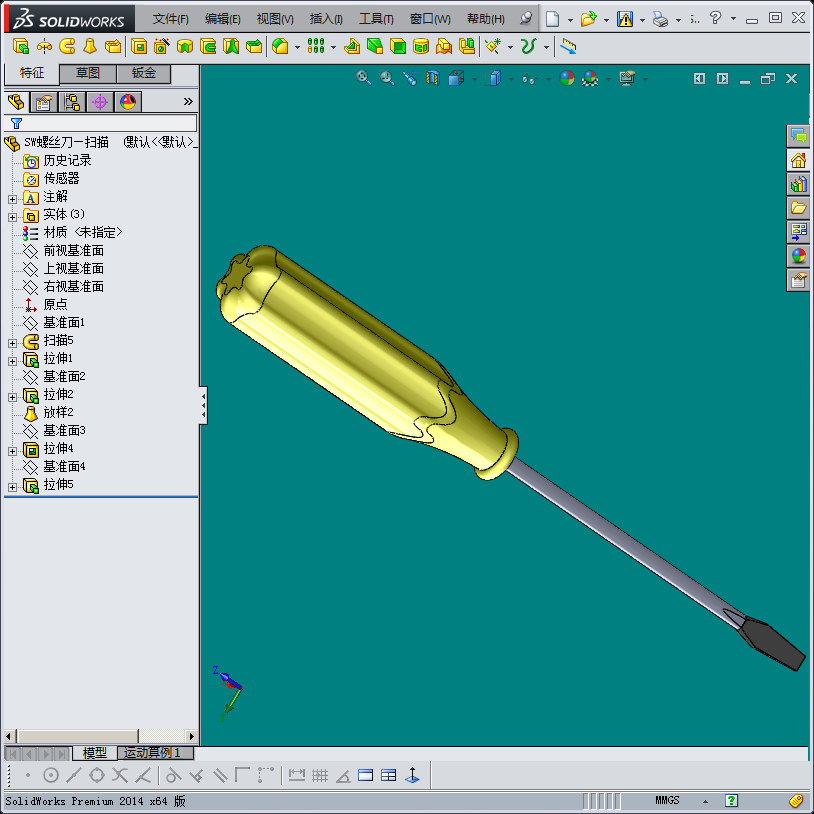The height and width of the screenshot is (814, 814).
Task: Open the 插入(I) menu
Action: click(325, 19)
